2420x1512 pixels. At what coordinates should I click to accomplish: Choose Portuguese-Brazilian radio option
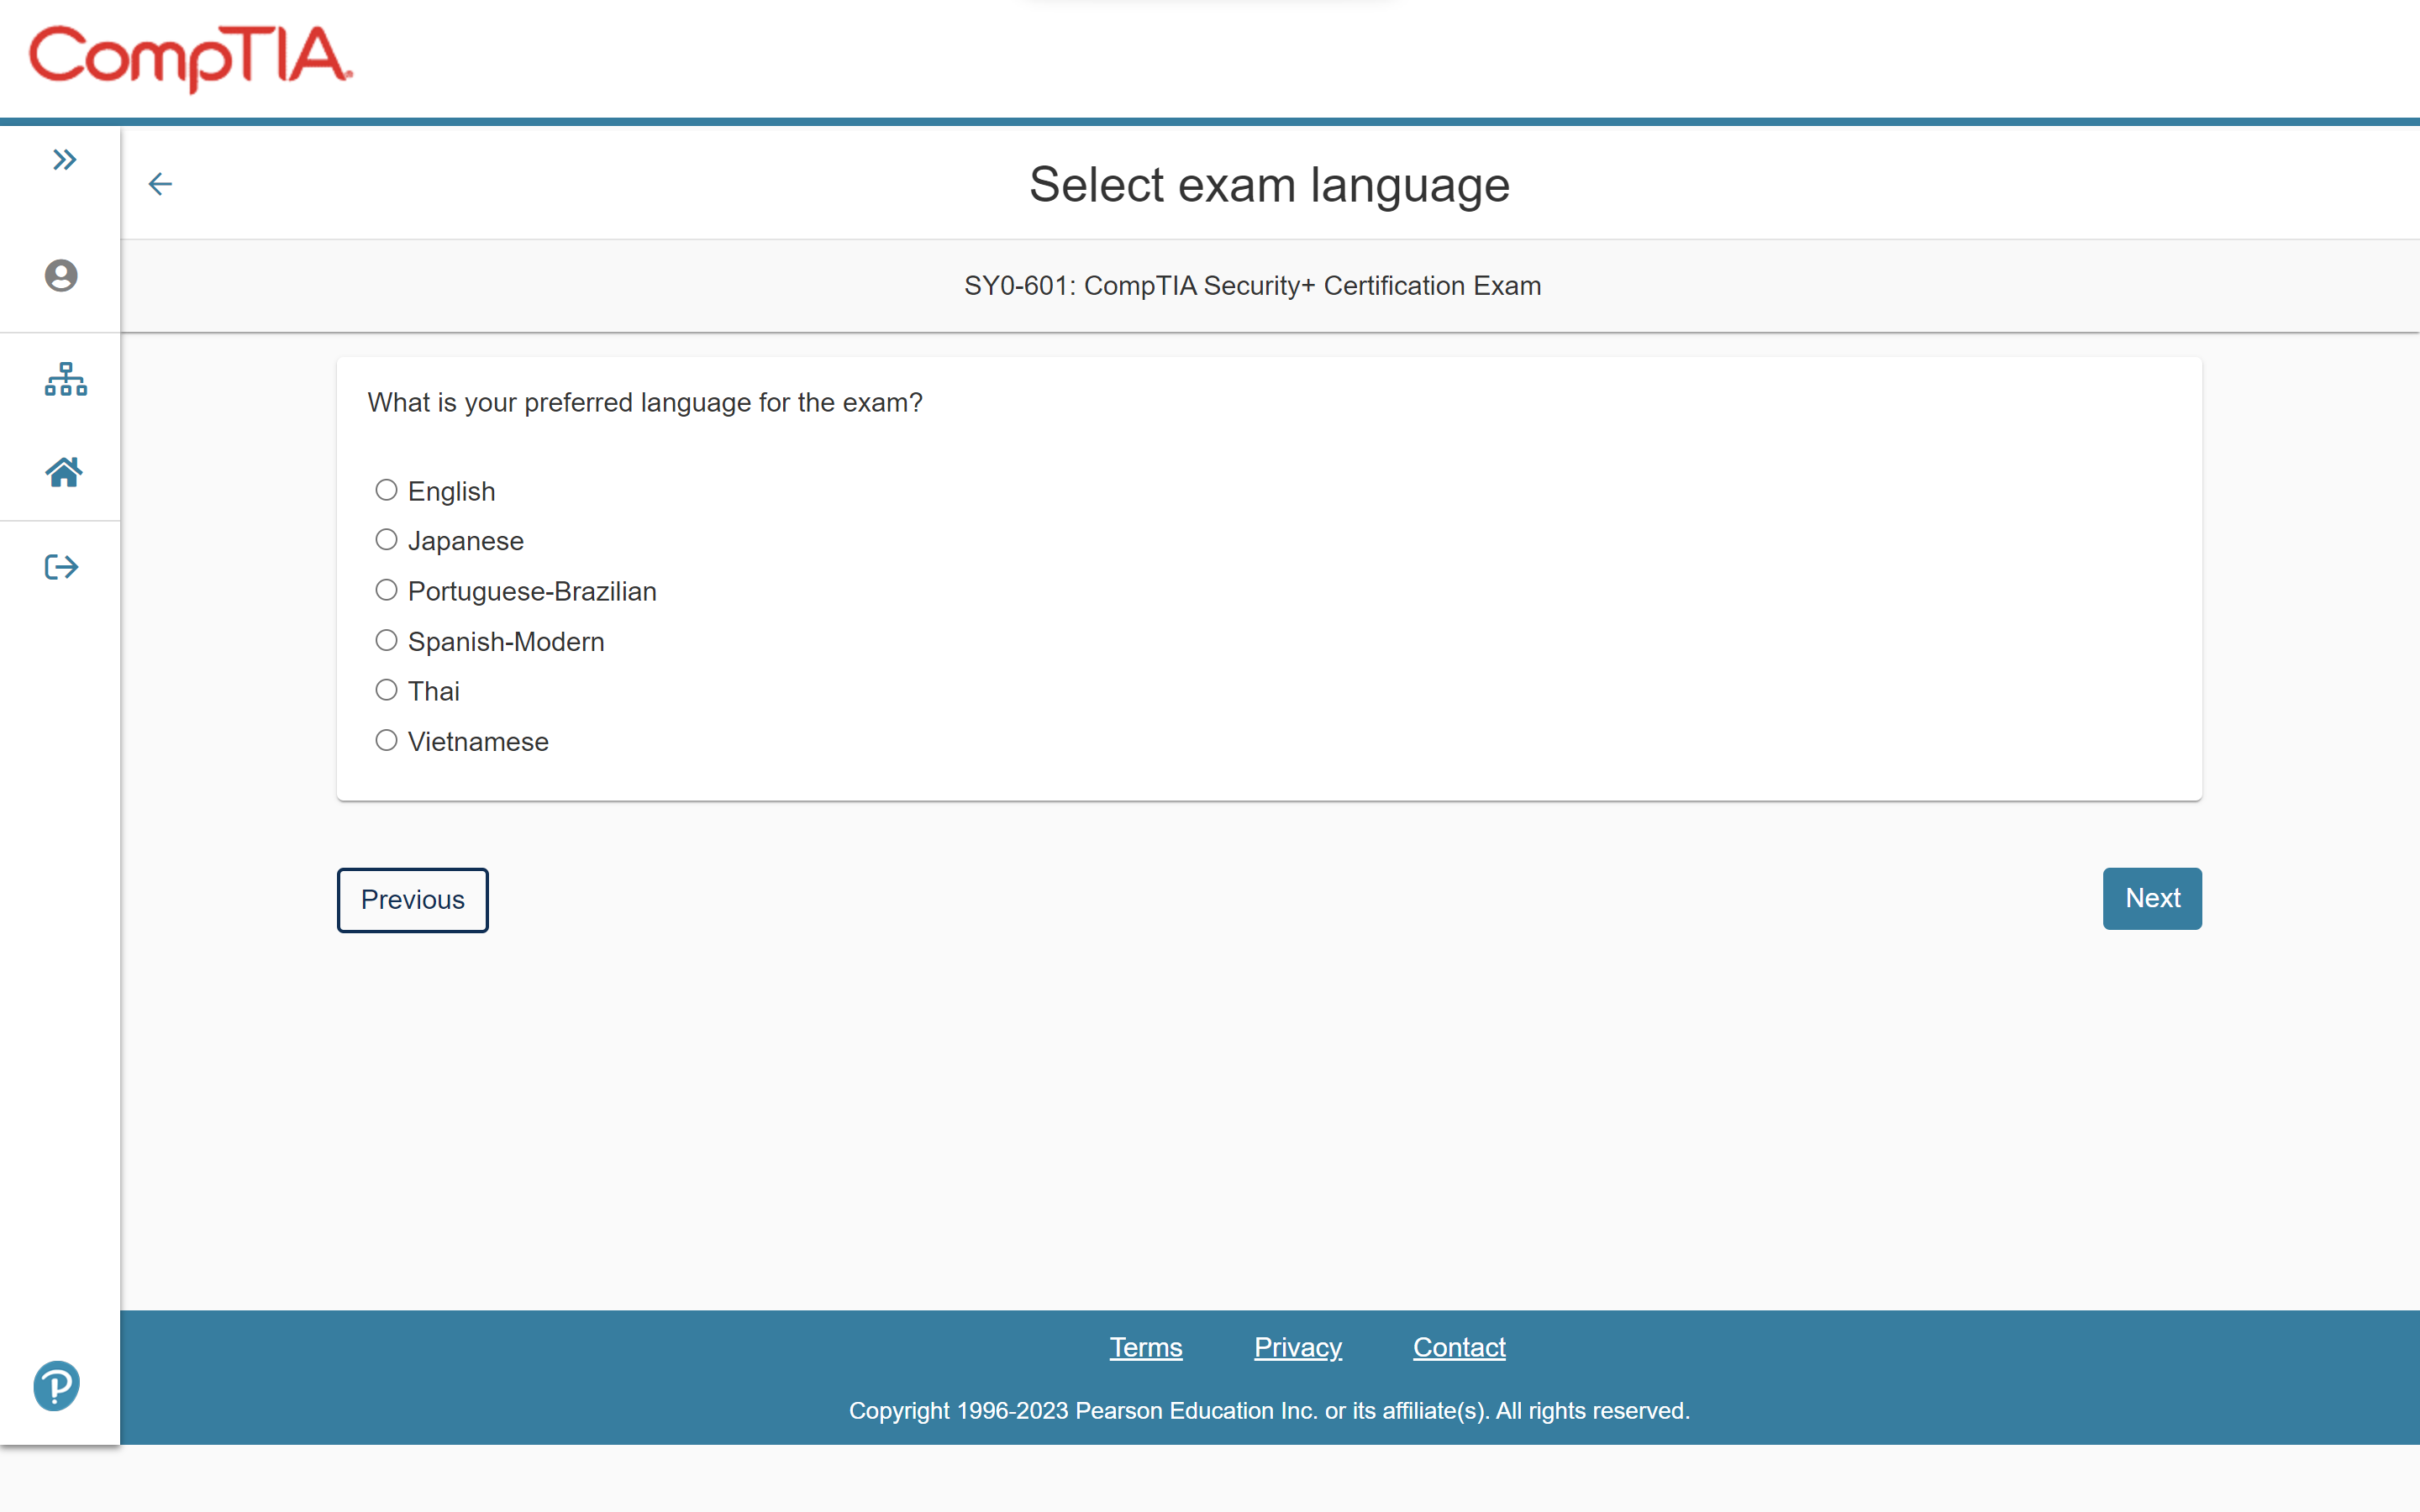[x=386, y=590]
